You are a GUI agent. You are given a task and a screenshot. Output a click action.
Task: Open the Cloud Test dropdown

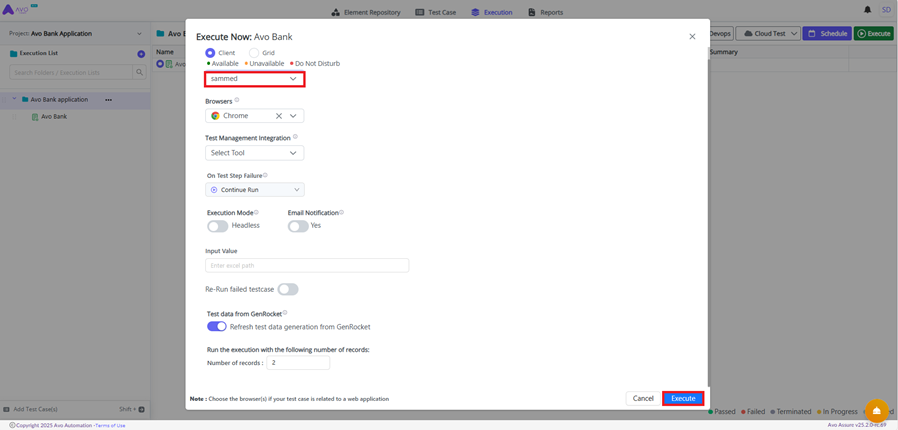click(767, 34)
